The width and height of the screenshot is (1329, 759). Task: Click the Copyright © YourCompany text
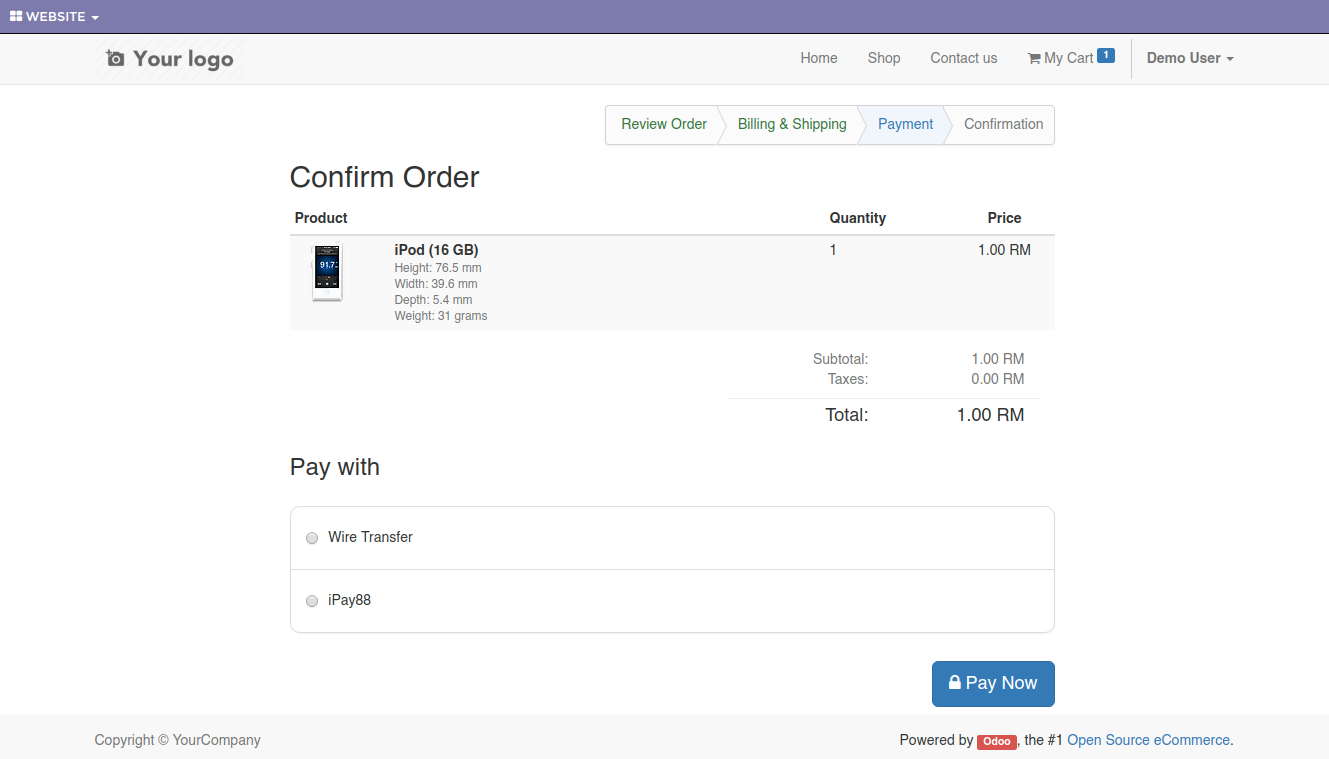pyautogui.click(x=178, y=740)
